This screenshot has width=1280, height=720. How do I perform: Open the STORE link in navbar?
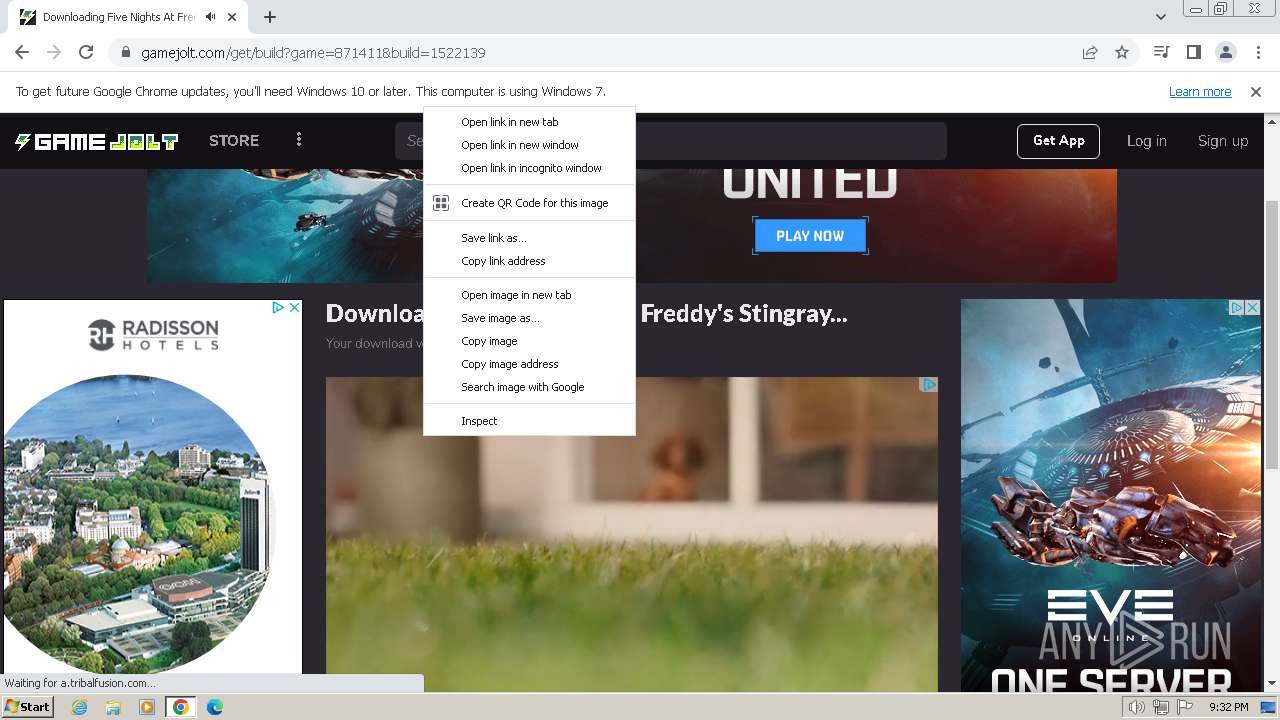pos(234,141)
